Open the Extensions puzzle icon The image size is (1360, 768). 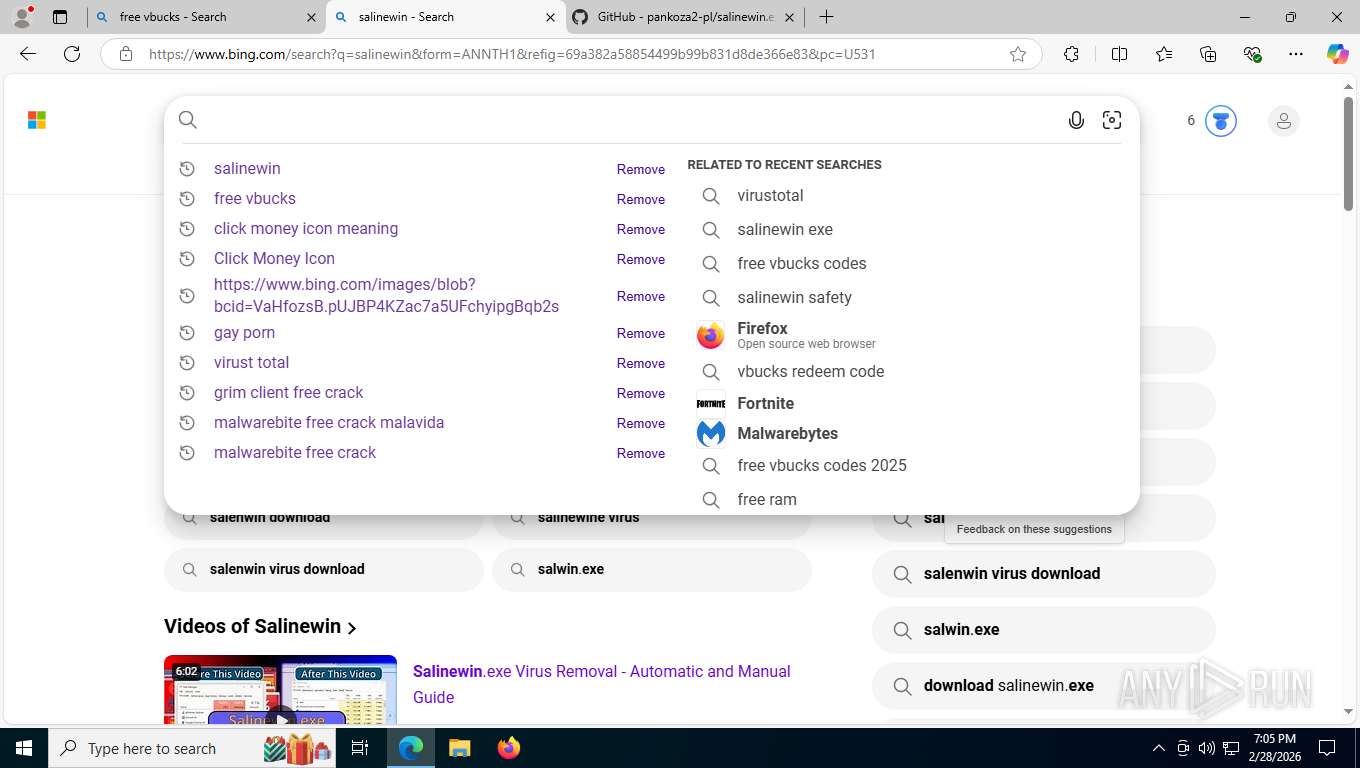point(1071,54)
